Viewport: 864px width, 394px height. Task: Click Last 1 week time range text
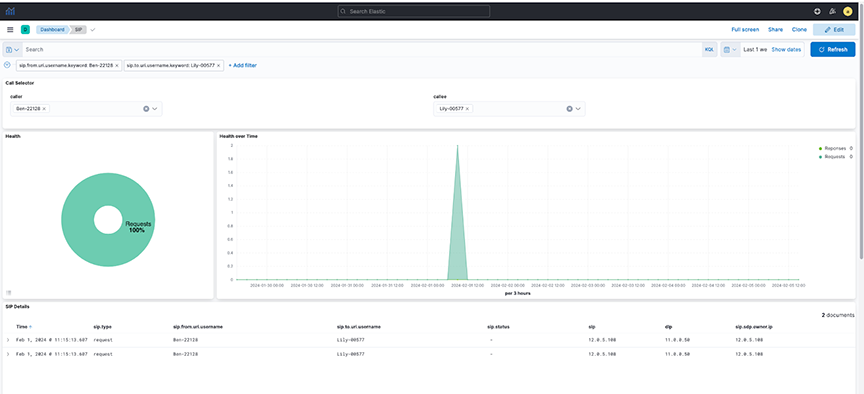[x=754, y=50]
